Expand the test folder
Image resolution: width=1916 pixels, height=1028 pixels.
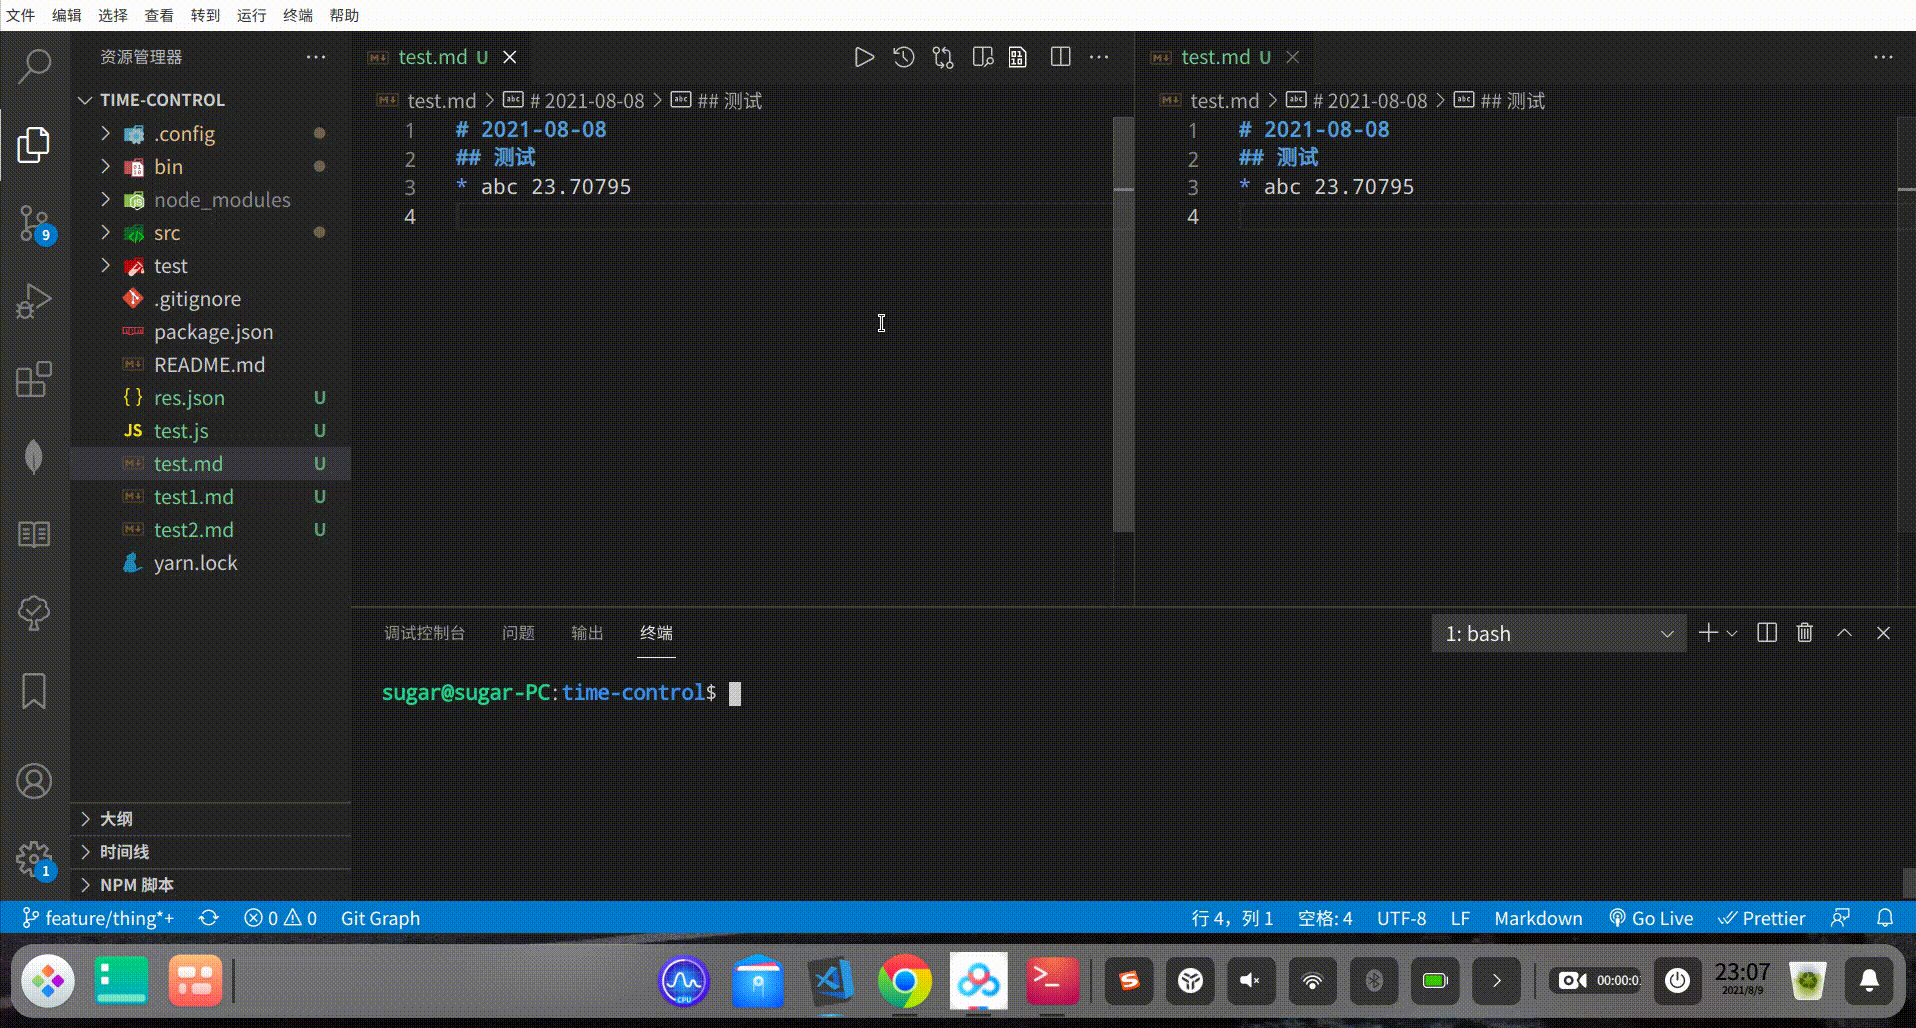[211, 265]
